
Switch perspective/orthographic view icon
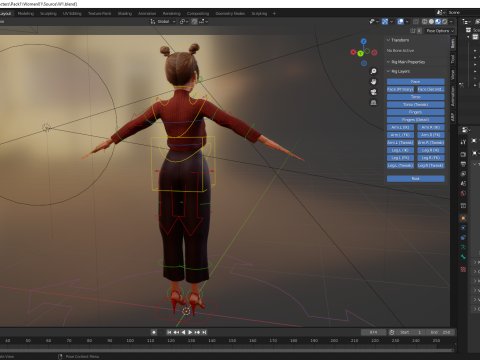click(374, 102)
